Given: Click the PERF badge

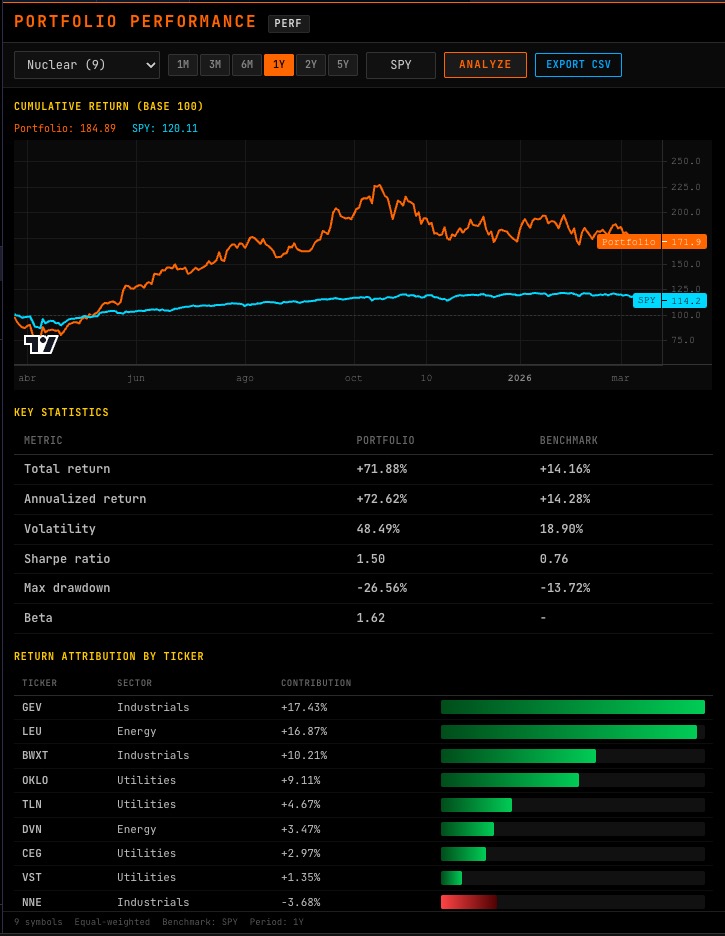Looking at the screenshot, I should [288, 23].
